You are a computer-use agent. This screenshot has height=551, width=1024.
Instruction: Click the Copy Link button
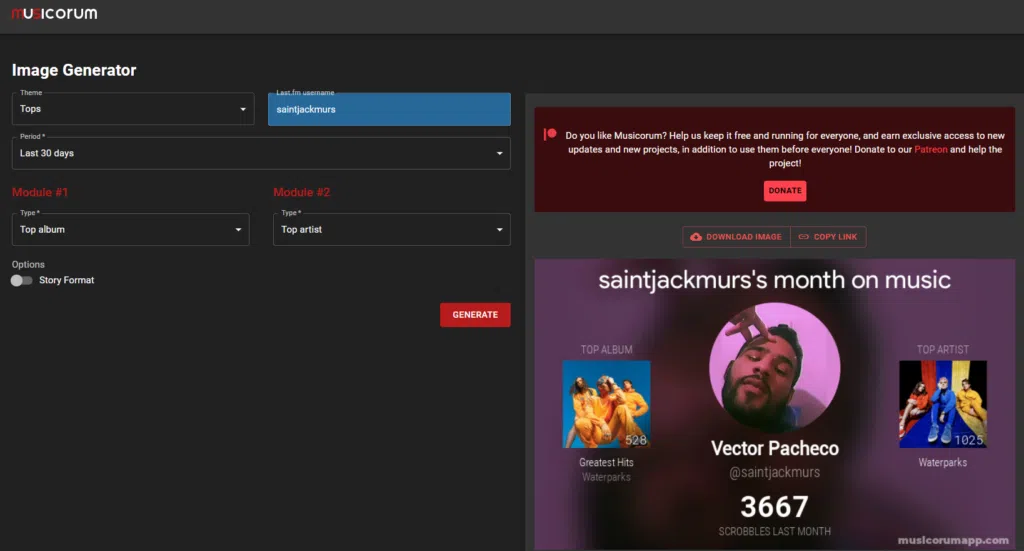[x=828, y=237]
